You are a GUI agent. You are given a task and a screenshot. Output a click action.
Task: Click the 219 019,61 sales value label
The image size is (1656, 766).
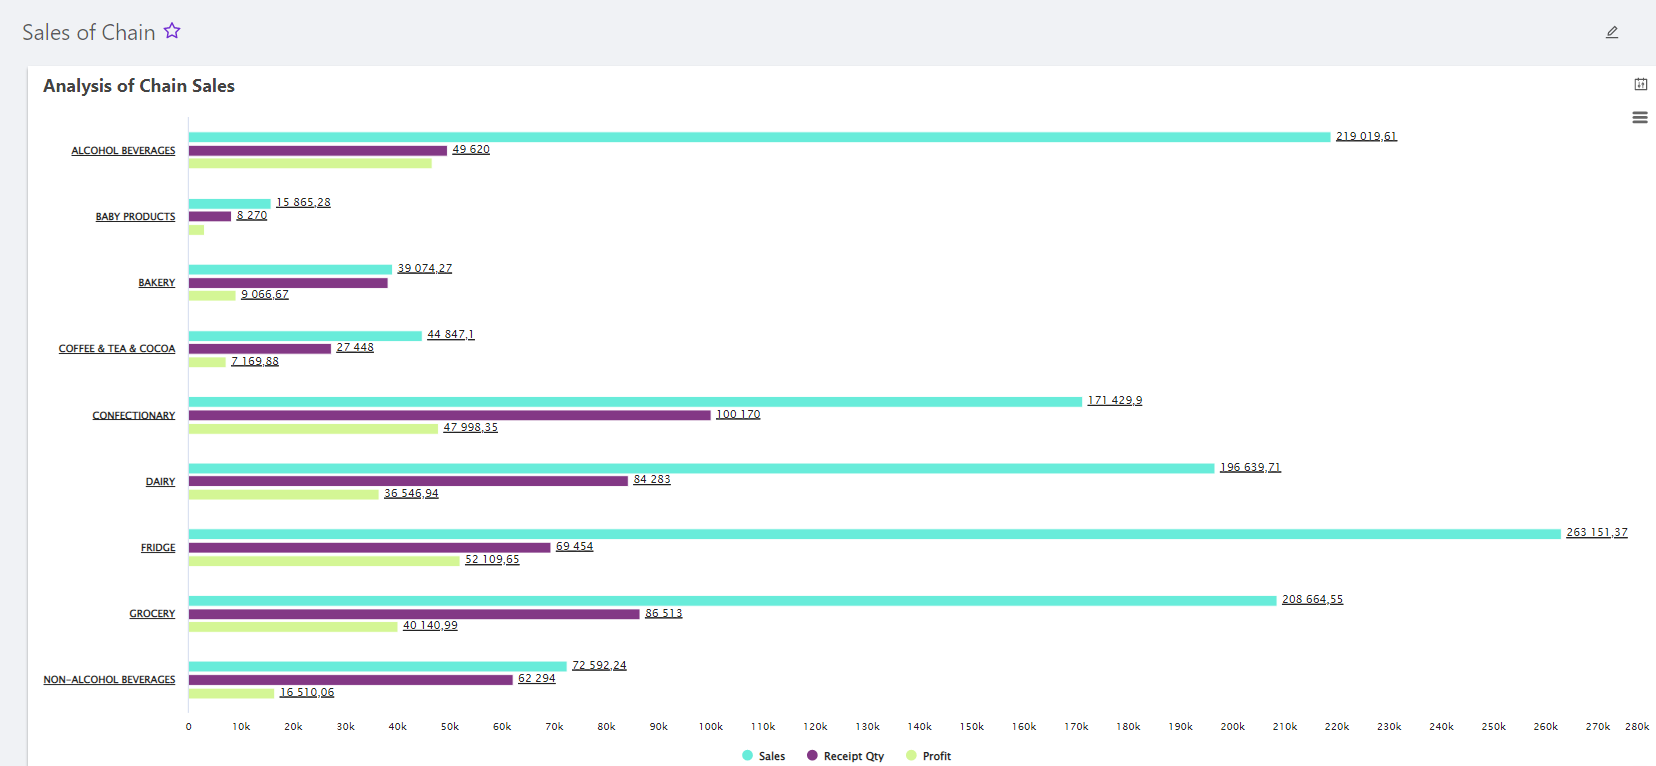tap(1366, 136)
